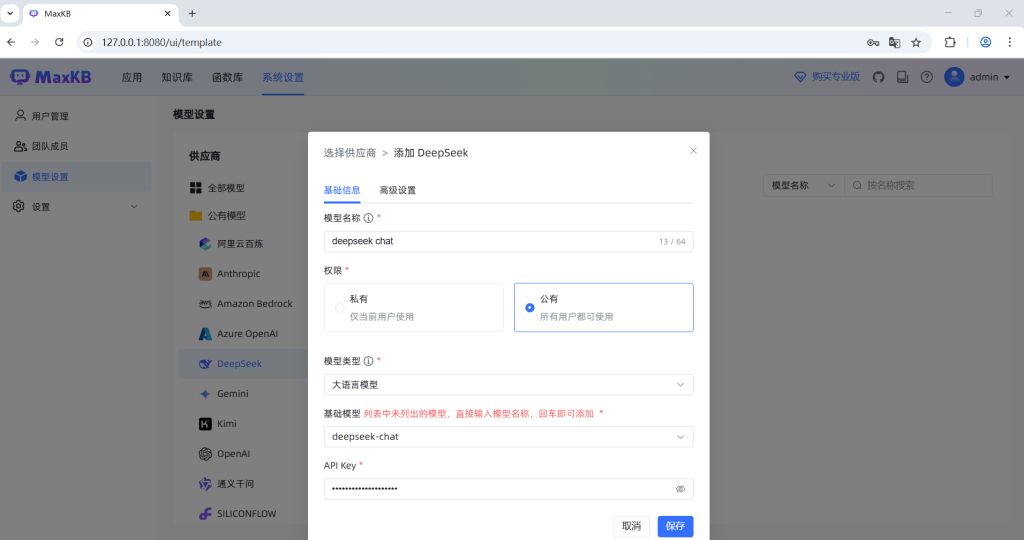Bookmark this page with the star
This screenshot has height=540, width=1024.
(916, 42)
